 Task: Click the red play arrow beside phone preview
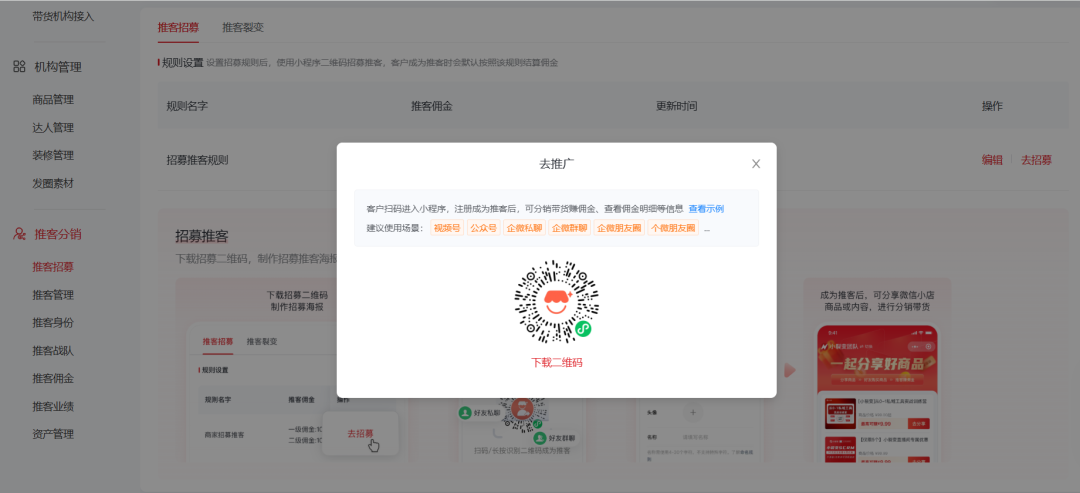pyautogui.click(x=790, y=370)
